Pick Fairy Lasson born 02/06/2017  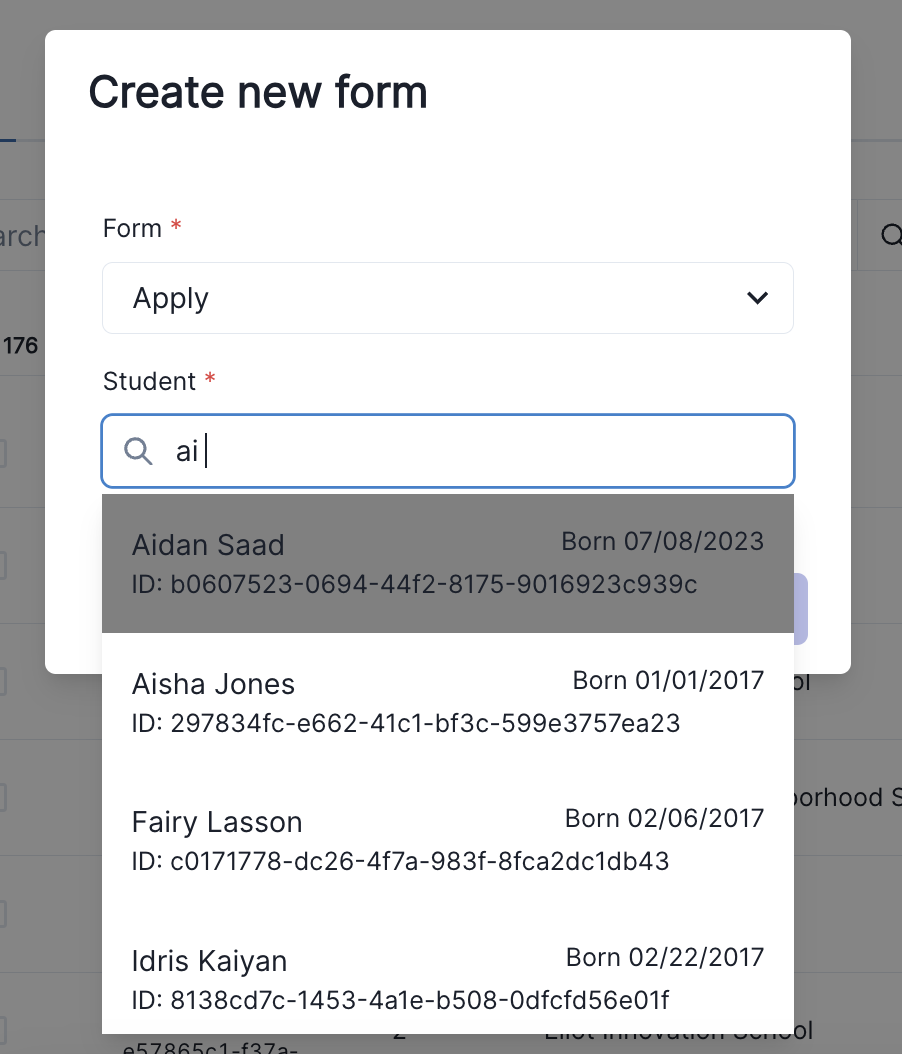pyautogui.click(x=447, y=839)
